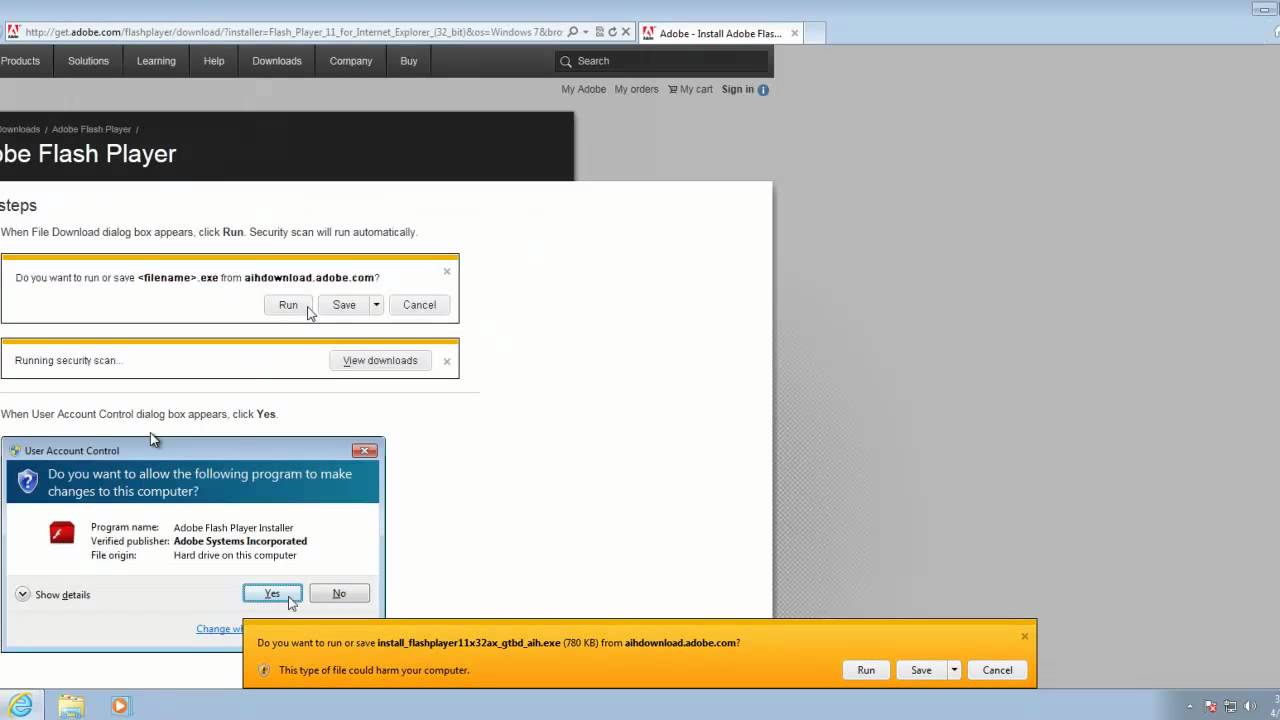Click the User Account Control shield icon
1280x720 pixels.
(x=28, y=482)
